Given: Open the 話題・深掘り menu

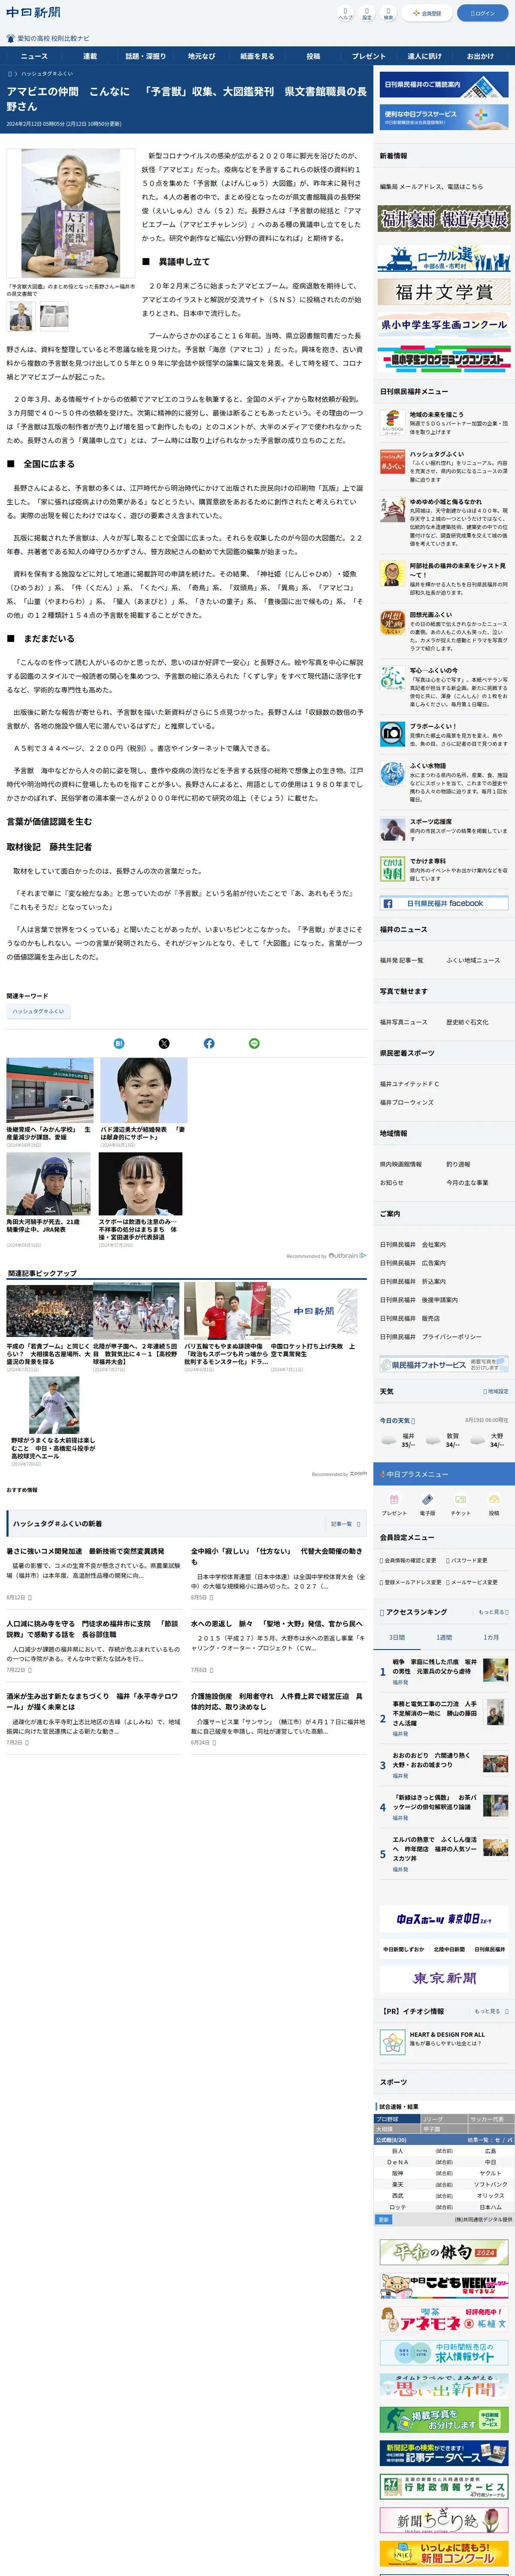Looking at the screenshot, I should [x=146, y=56].
